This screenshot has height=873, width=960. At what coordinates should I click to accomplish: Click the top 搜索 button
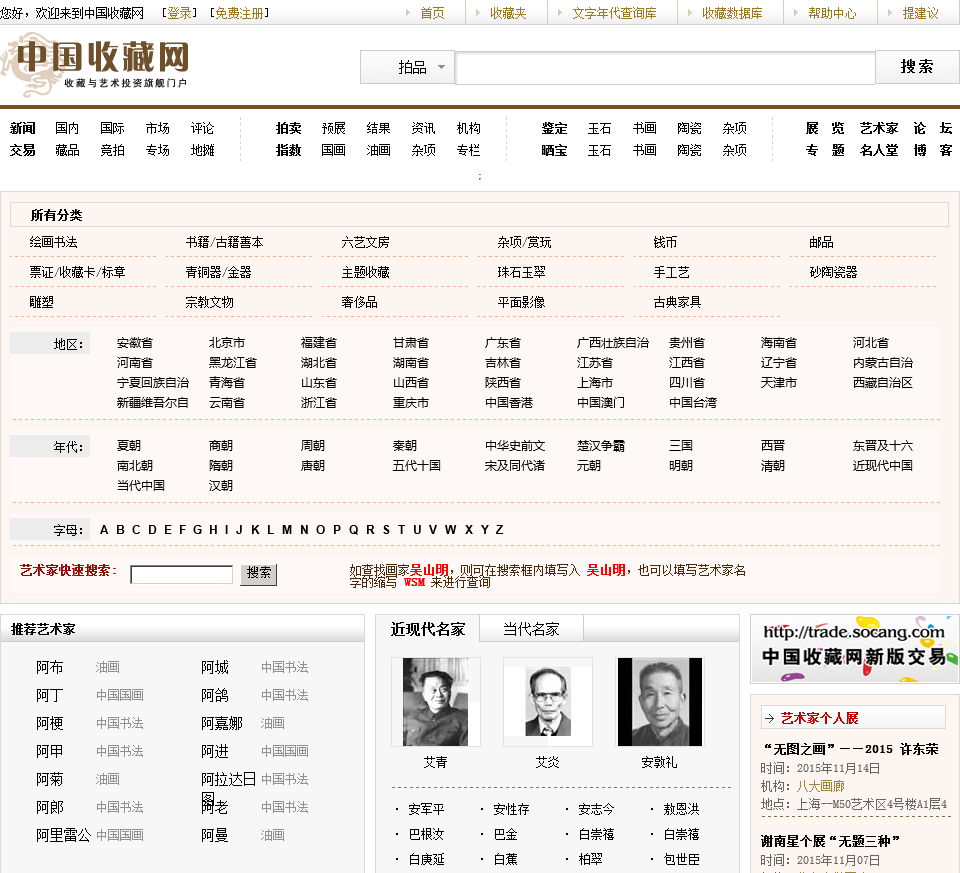pyautogui.click(x=917, y=67)
